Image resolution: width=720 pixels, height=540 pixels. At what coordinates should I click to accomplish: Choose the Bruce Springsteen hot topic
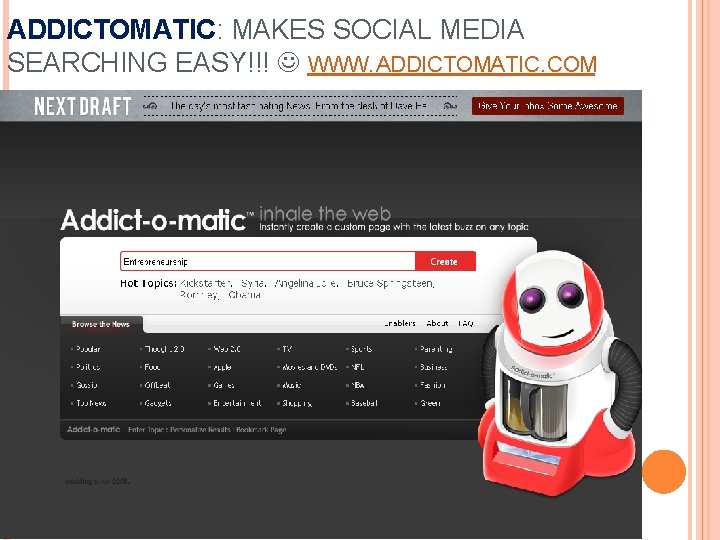pyautogui.click(x=390, y=283)
